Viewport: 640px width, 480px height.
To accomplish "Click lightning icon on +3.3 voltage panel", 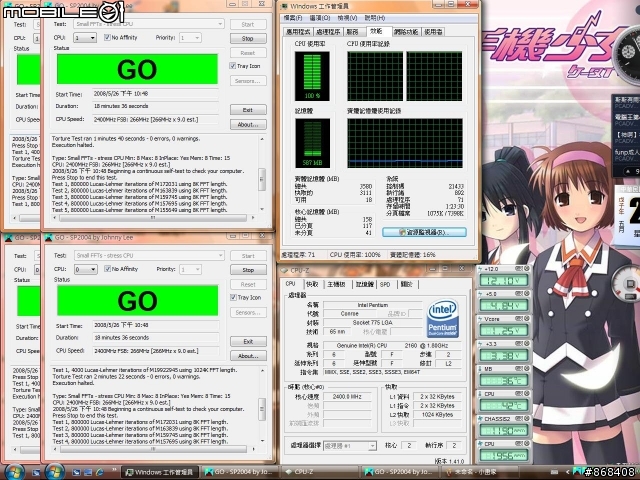I will pyautogui.click(x=480, y=344).
